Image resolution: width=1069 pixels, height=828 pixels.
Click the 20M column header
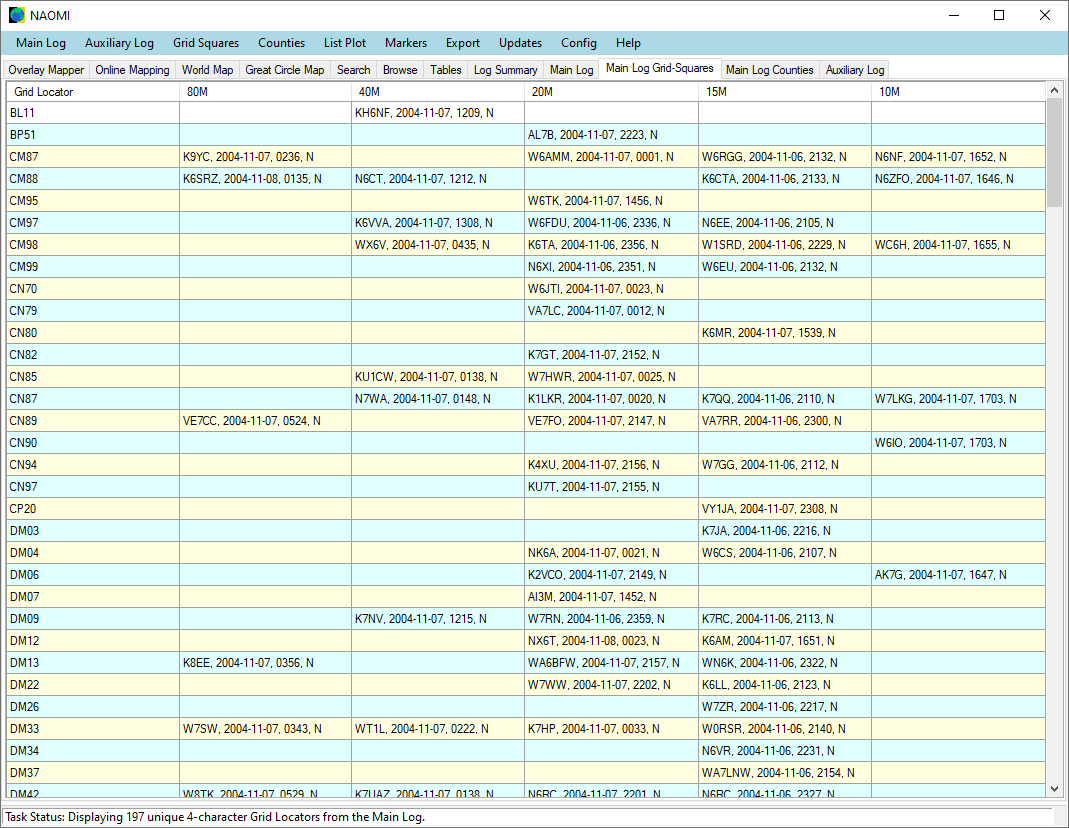(612, 92)
